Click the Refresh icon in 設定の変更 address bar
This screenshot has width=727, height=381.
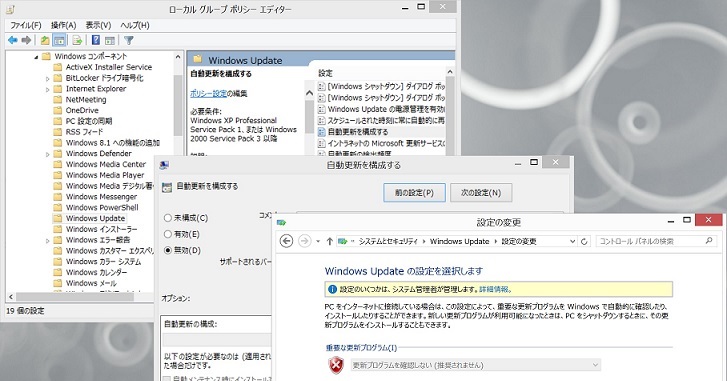[x=584, y=241]
